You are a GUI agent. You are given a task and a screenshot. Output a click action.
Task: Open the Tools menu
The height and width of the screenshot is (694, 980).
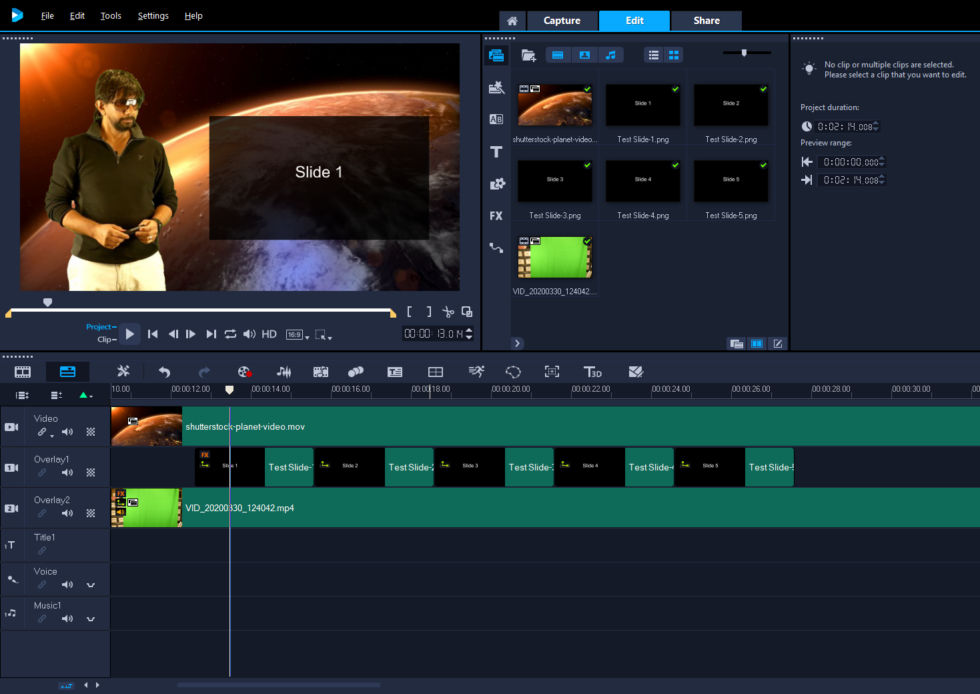[111, 15]
